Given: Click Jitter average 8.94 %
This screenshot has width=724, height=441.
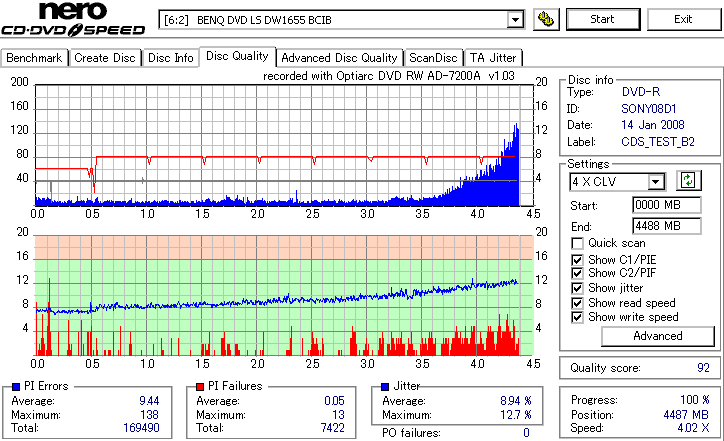Looking at the screenshot, I should pos(516,401).
